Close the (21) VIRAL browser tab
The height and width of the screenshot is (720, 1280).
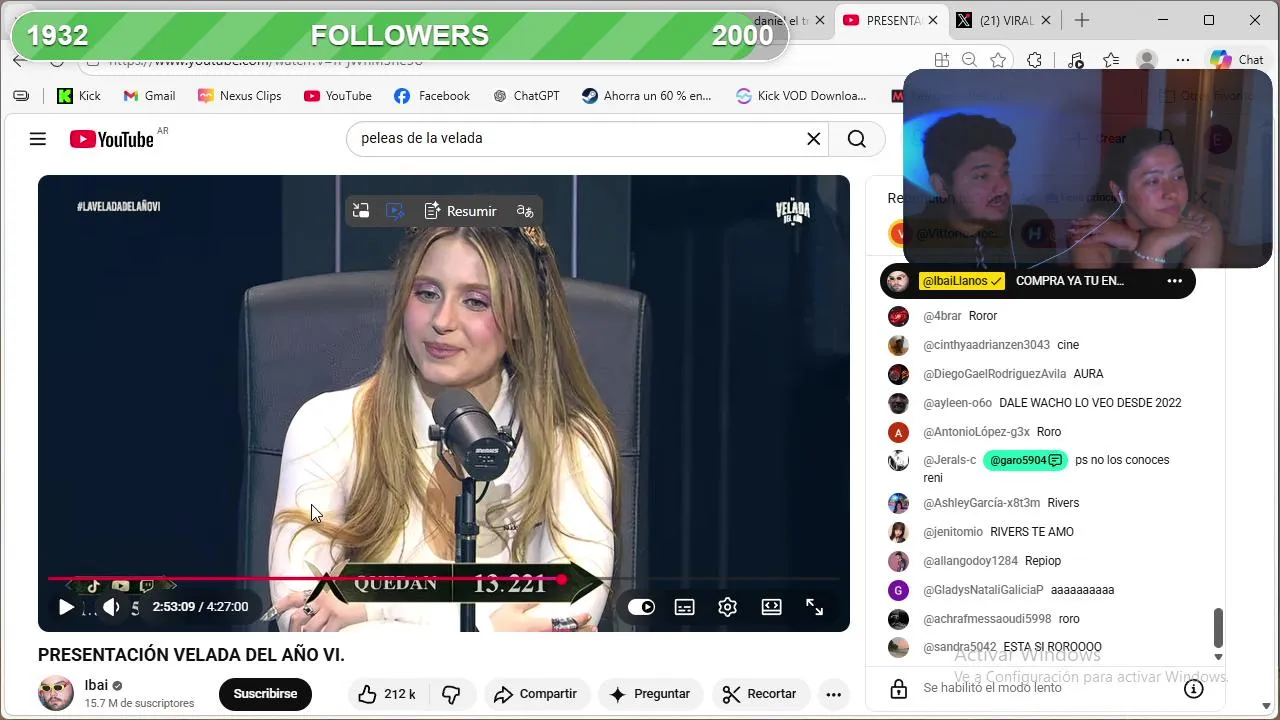point(1047,20)
